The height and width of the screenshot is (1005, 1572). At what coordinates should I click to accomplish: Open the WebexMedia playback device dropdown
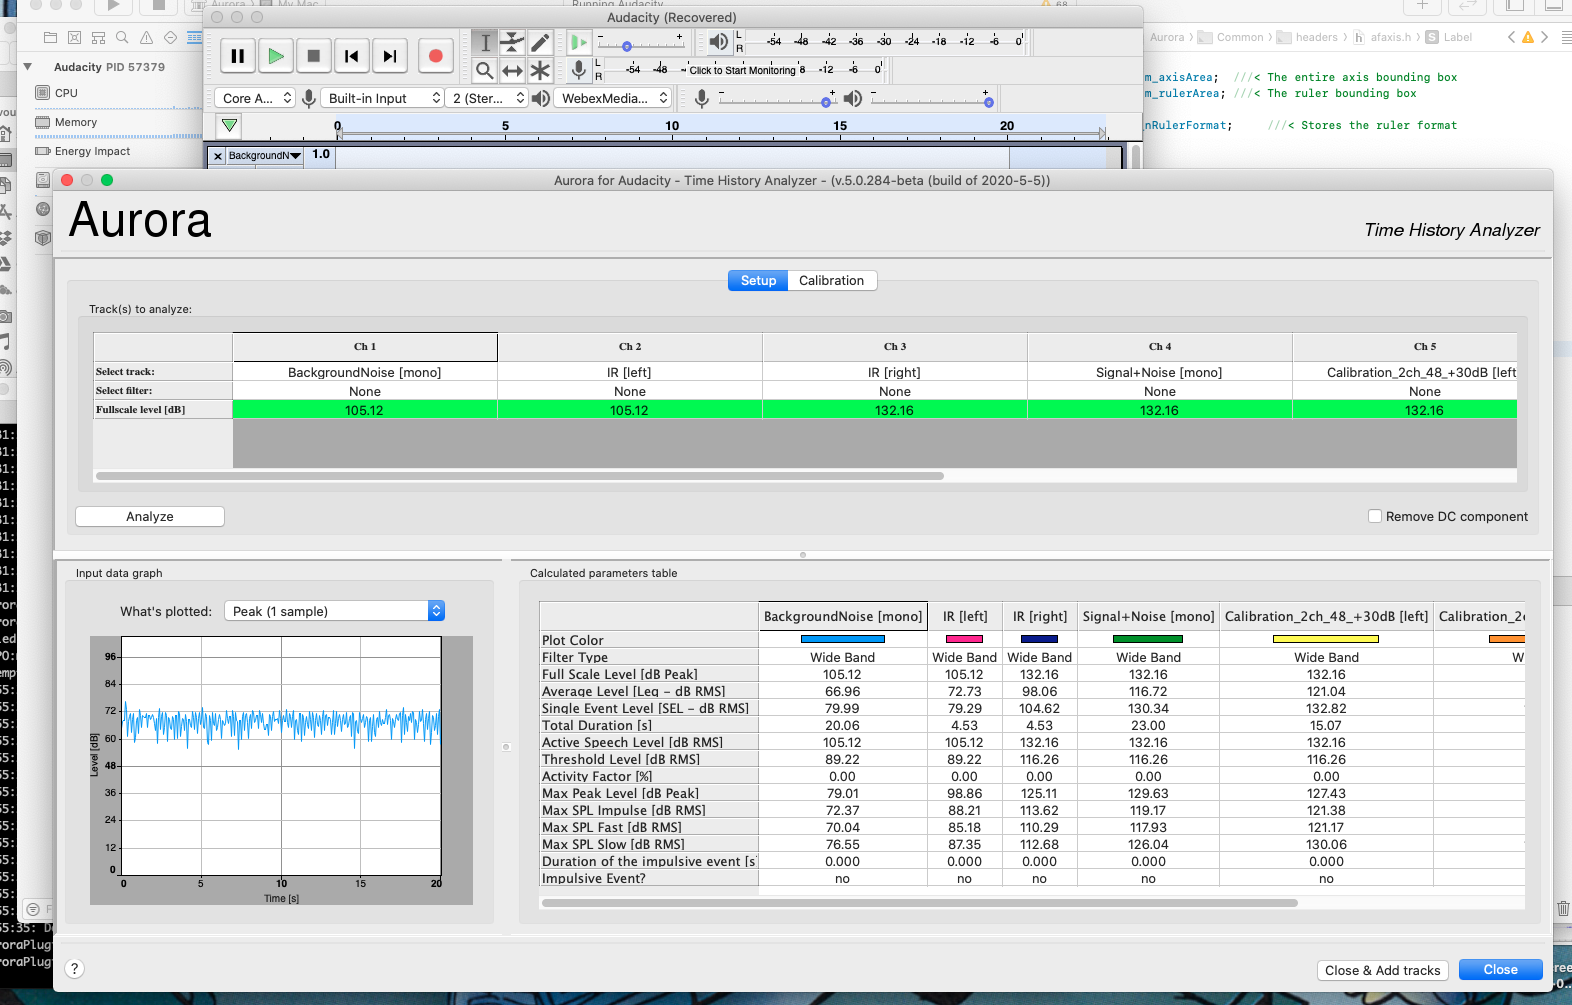(x=612, y=98)
